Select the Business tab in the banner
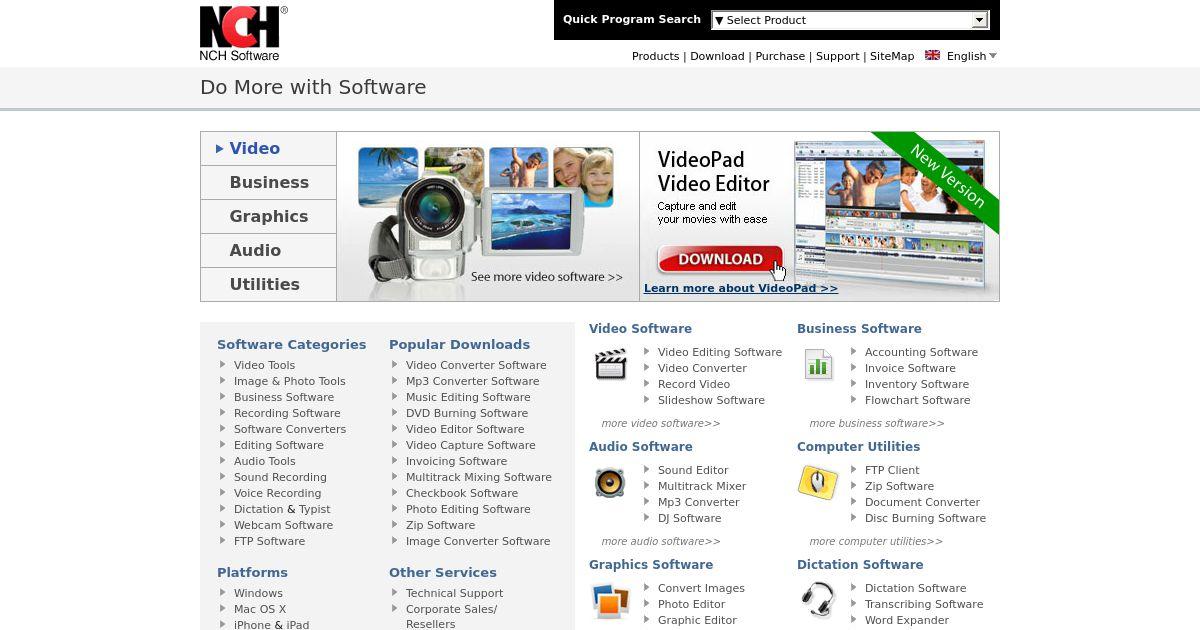The image size is (1200, 630). (268, 182)
